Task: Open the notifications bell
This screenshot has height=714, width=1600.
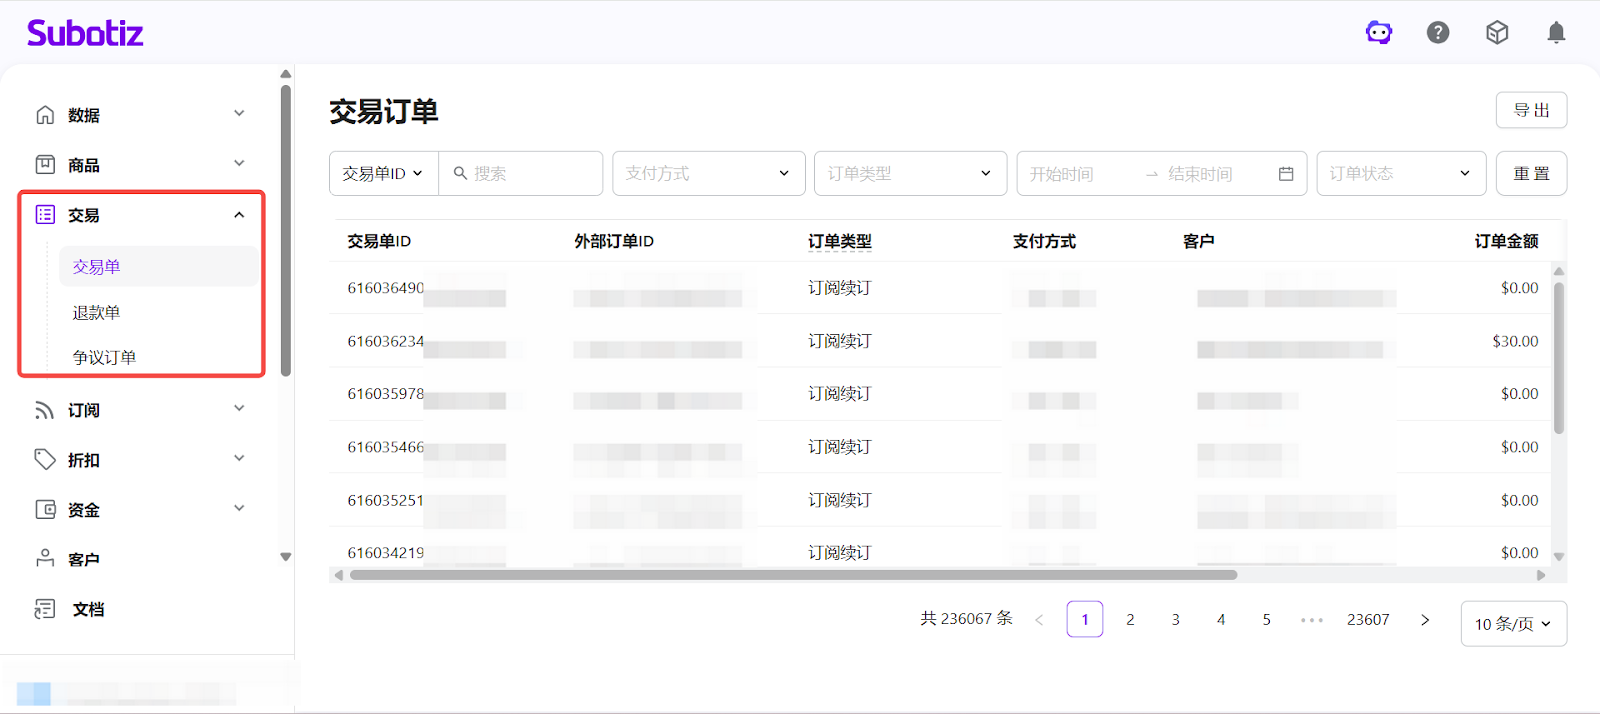Action: click(1556, 33)
